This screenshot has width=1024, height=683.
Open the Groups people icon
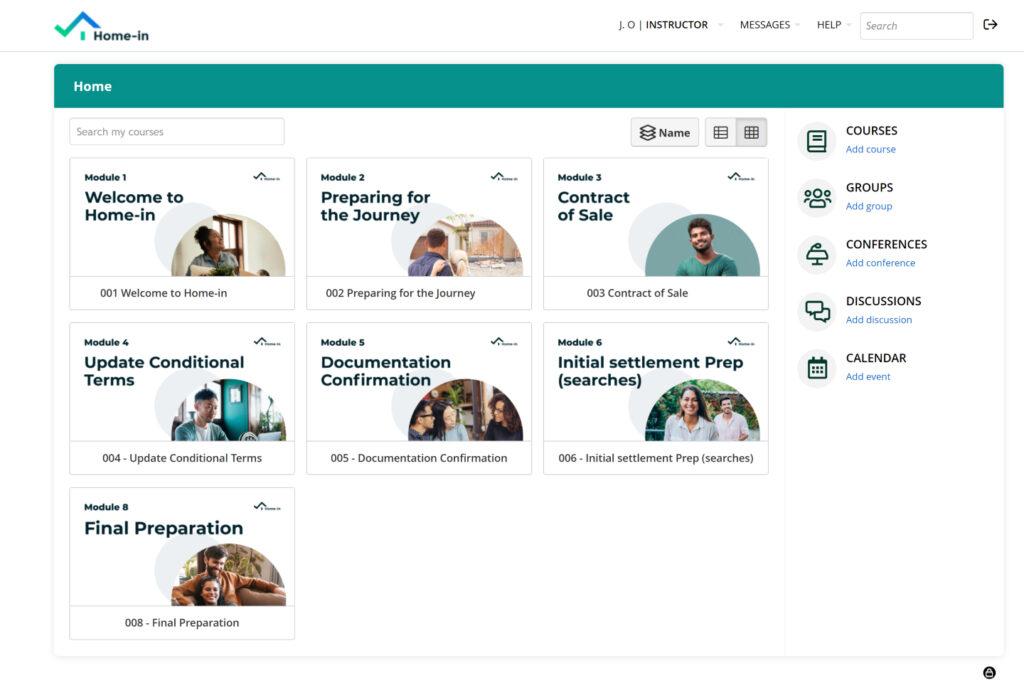(x=816, y=198)
